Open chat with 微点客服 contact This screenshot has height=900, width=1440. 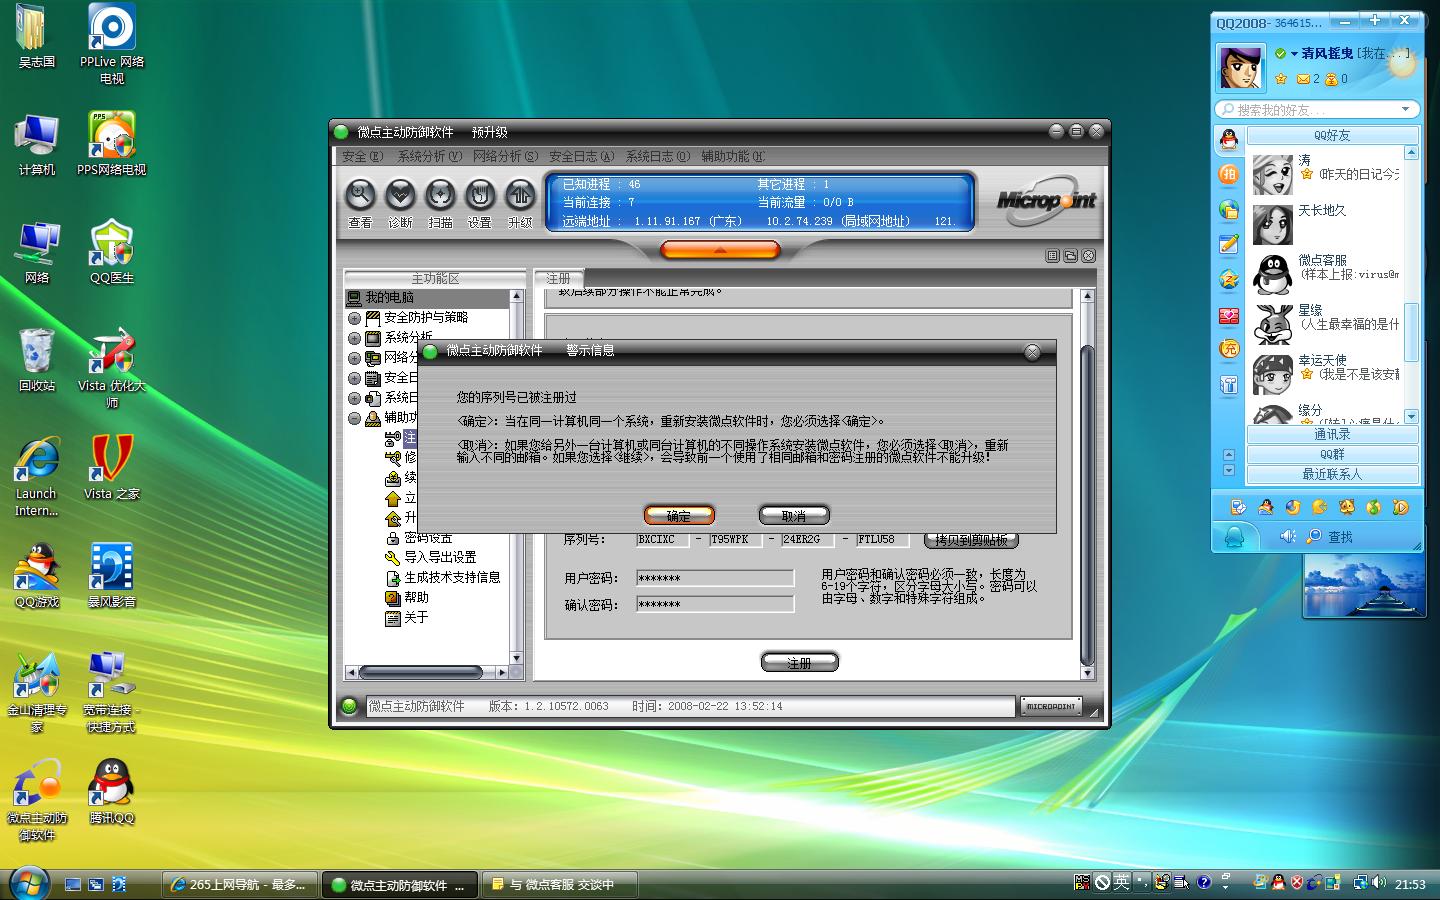pyautogui.click(x=1325, y=273)
